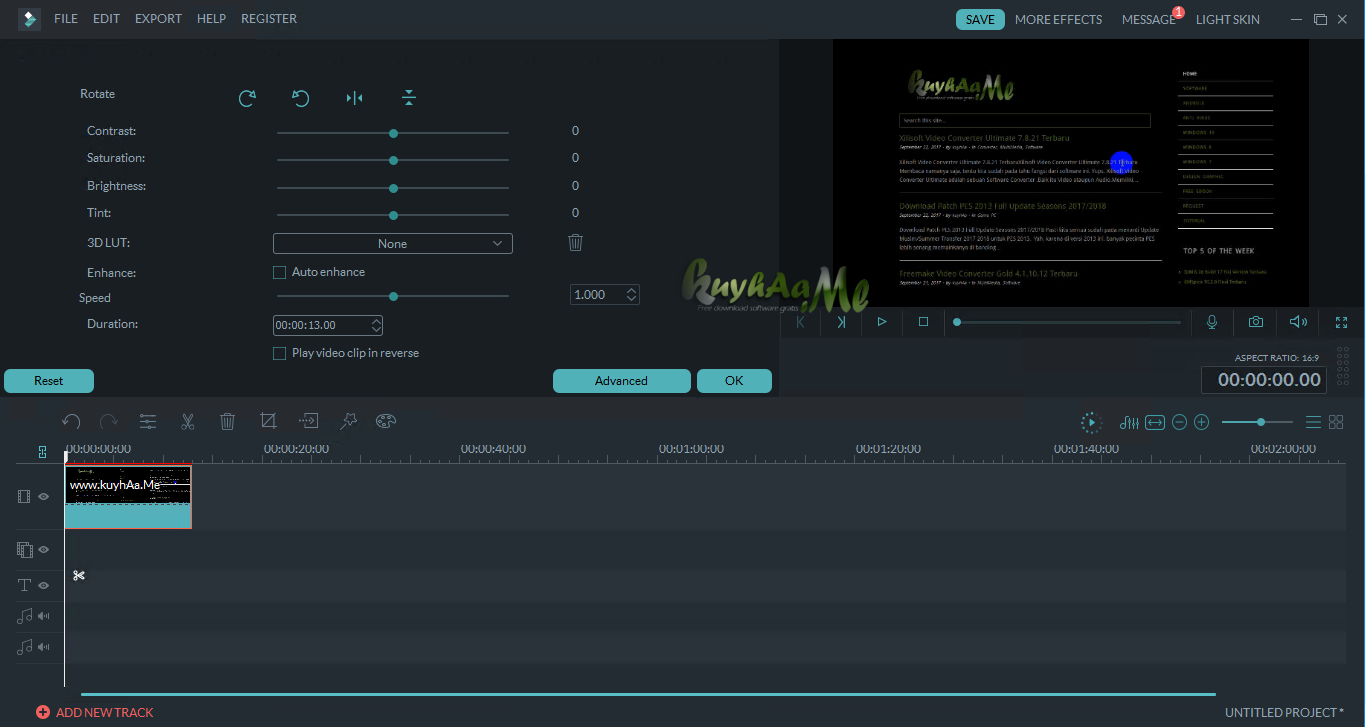Open the EDIT menu

(107, 19)
